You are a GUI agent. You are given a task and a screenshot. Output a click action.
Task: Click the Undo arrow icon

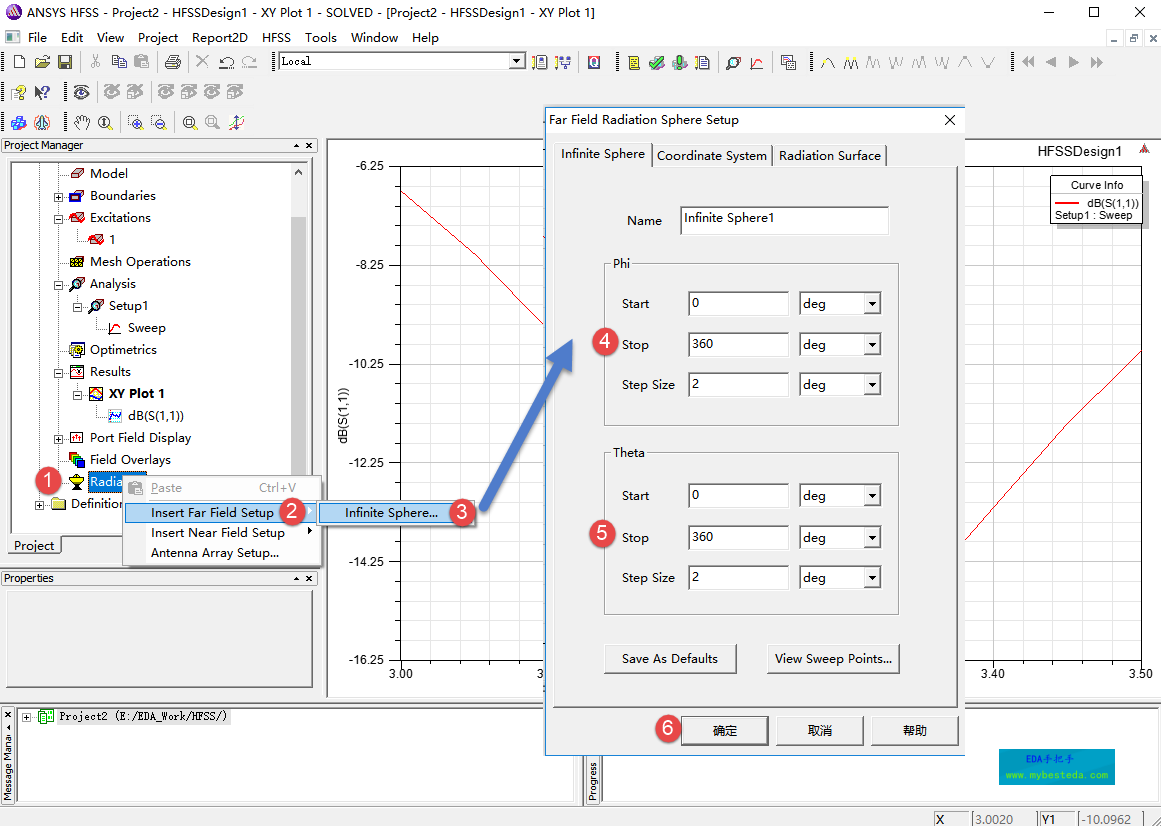click(x=226, y=62)
